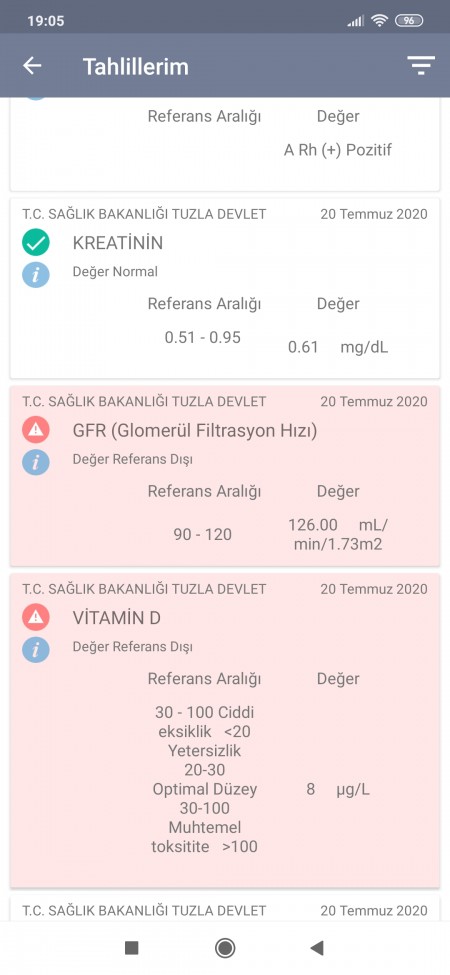Open the KREATİNİN test result card

click(x=225, y=289)
